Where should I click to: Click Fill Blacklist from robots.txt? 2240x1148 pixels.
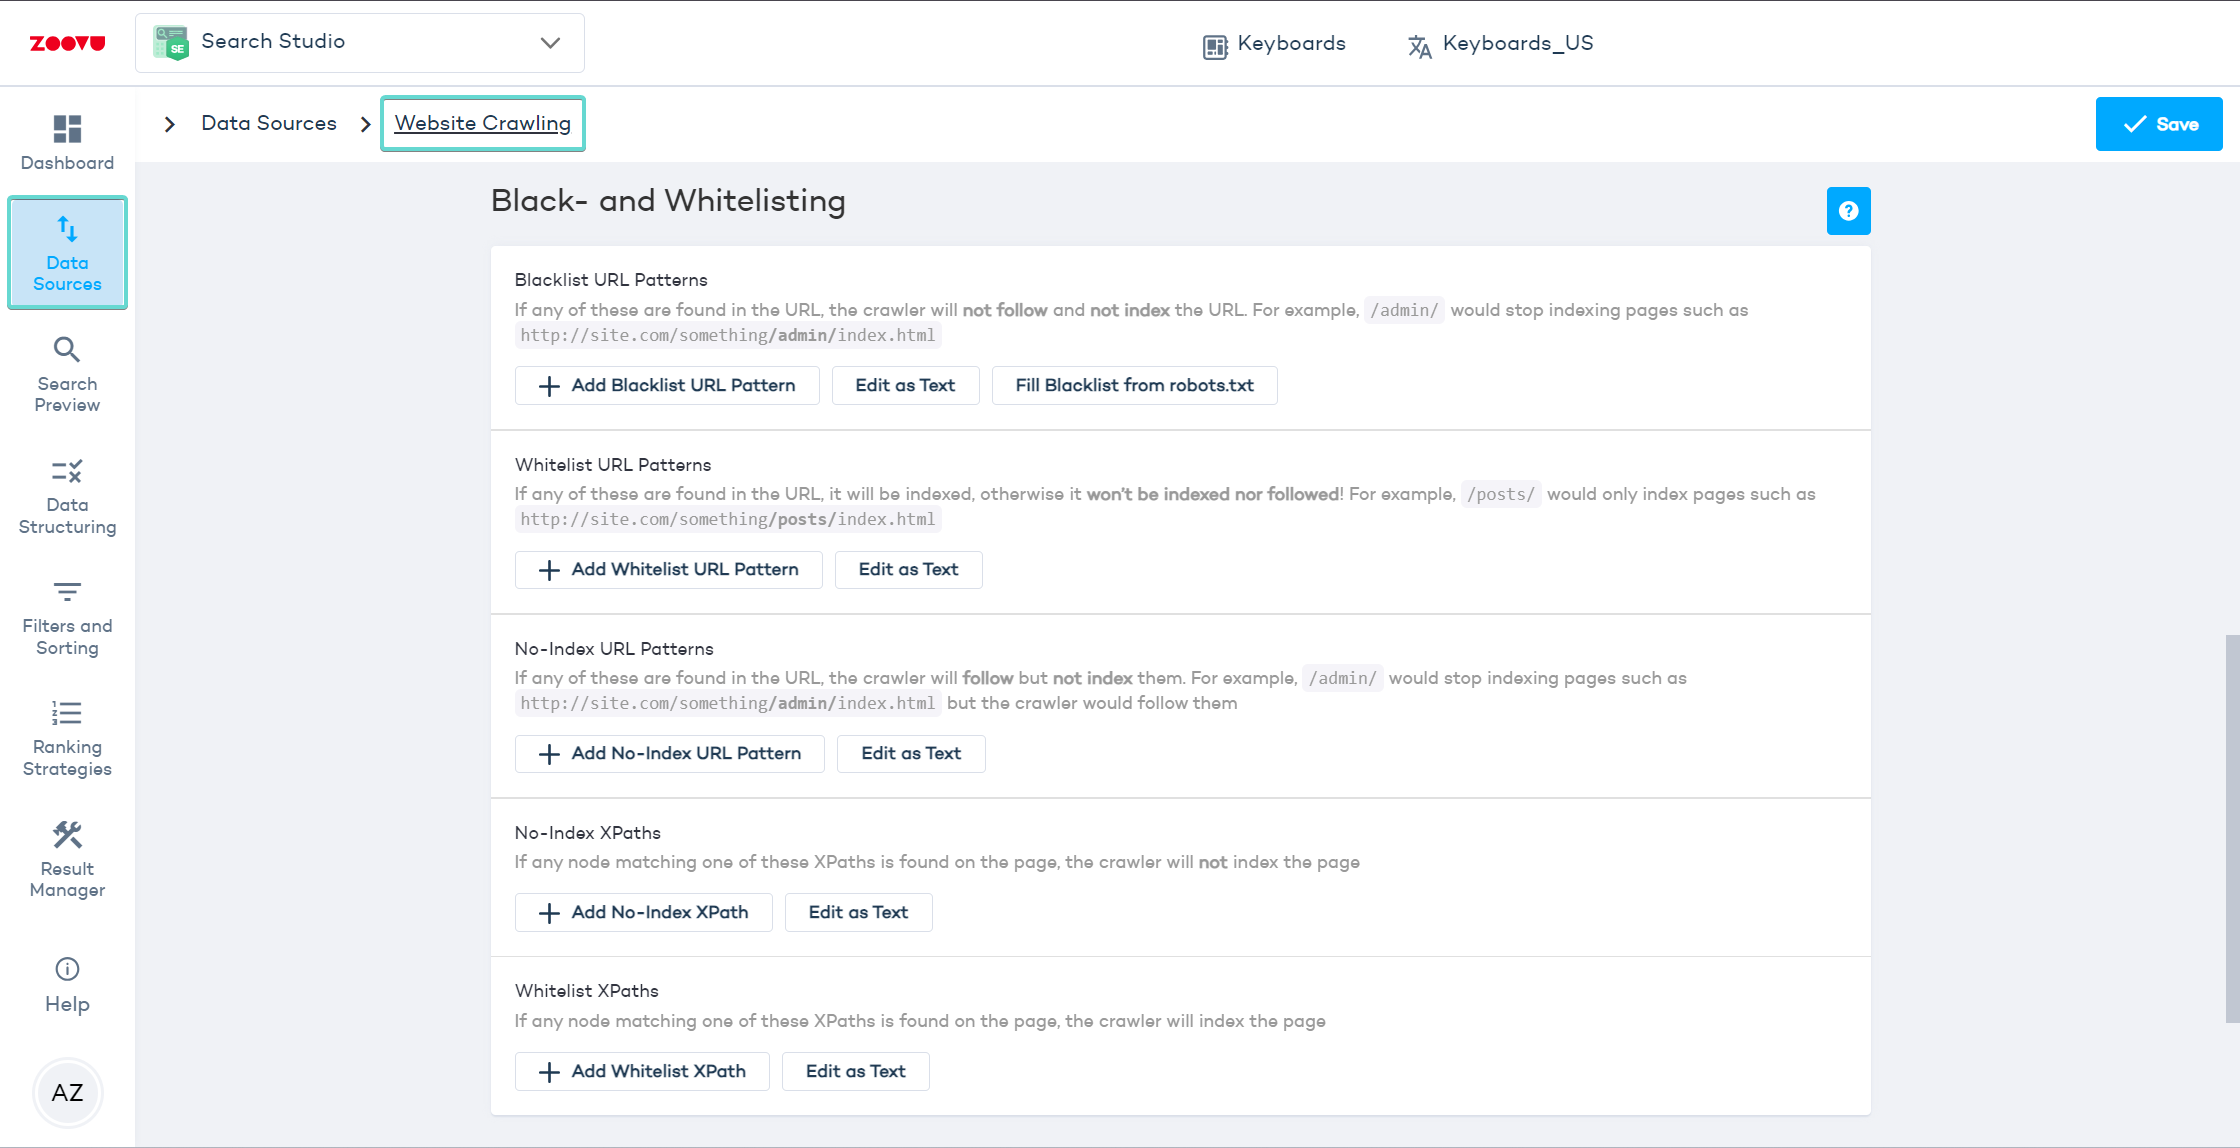pyautogui.click(x=1134, y=385)
